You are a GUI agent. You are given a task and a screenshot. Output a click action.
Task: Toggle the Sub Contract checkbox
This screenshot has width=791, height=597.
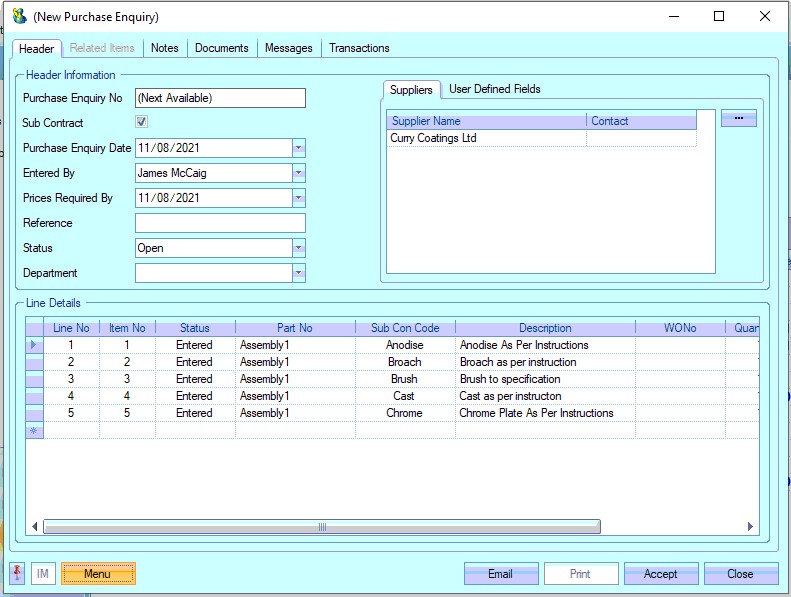[142, 123]
